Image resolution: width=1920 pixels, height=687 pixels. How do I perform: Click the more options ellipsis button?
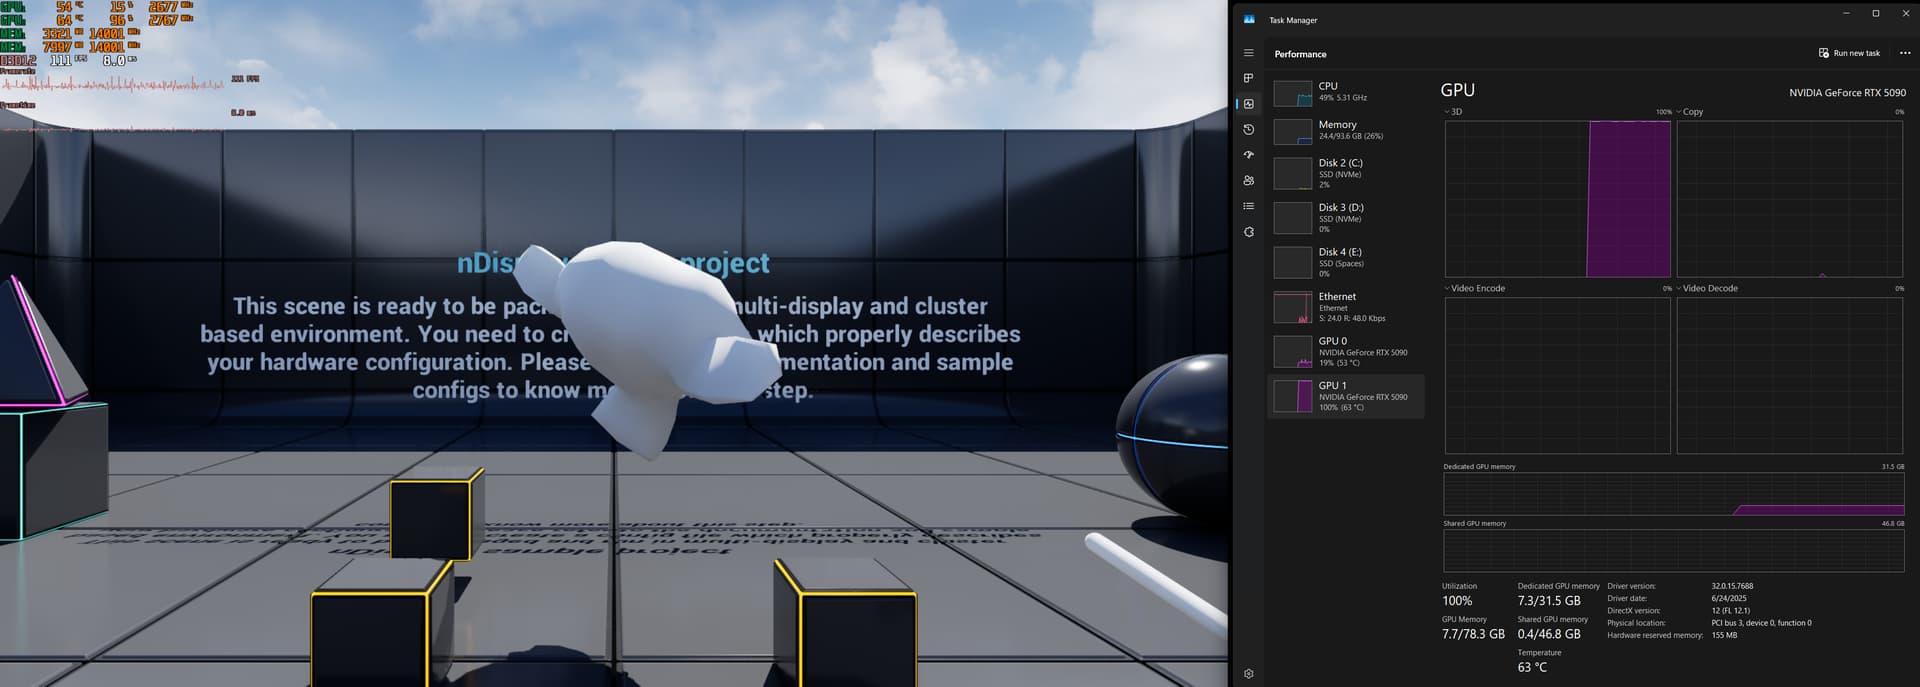tap(1904, 53)
